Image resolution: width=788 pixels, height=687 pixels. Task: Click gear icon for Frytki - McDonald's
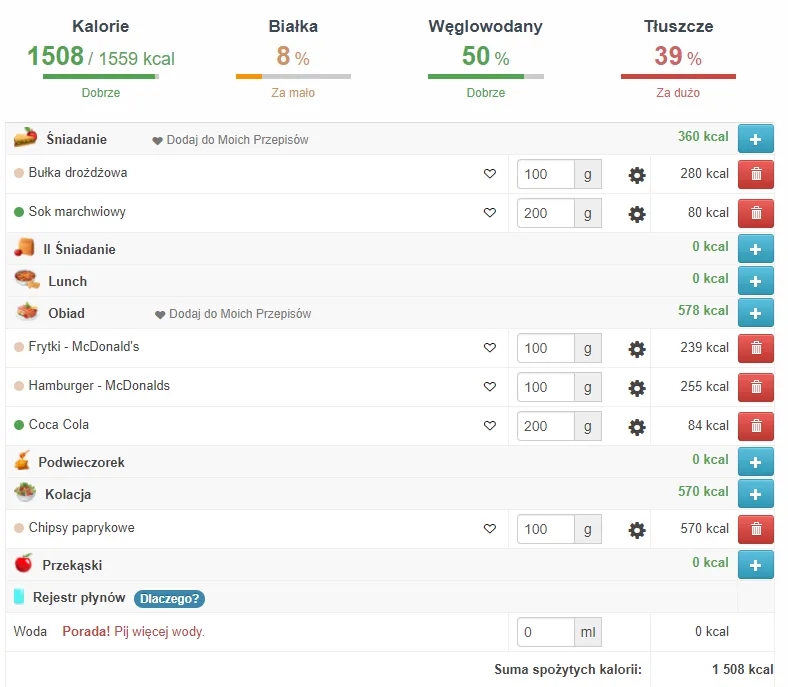[x=636, y=349]
